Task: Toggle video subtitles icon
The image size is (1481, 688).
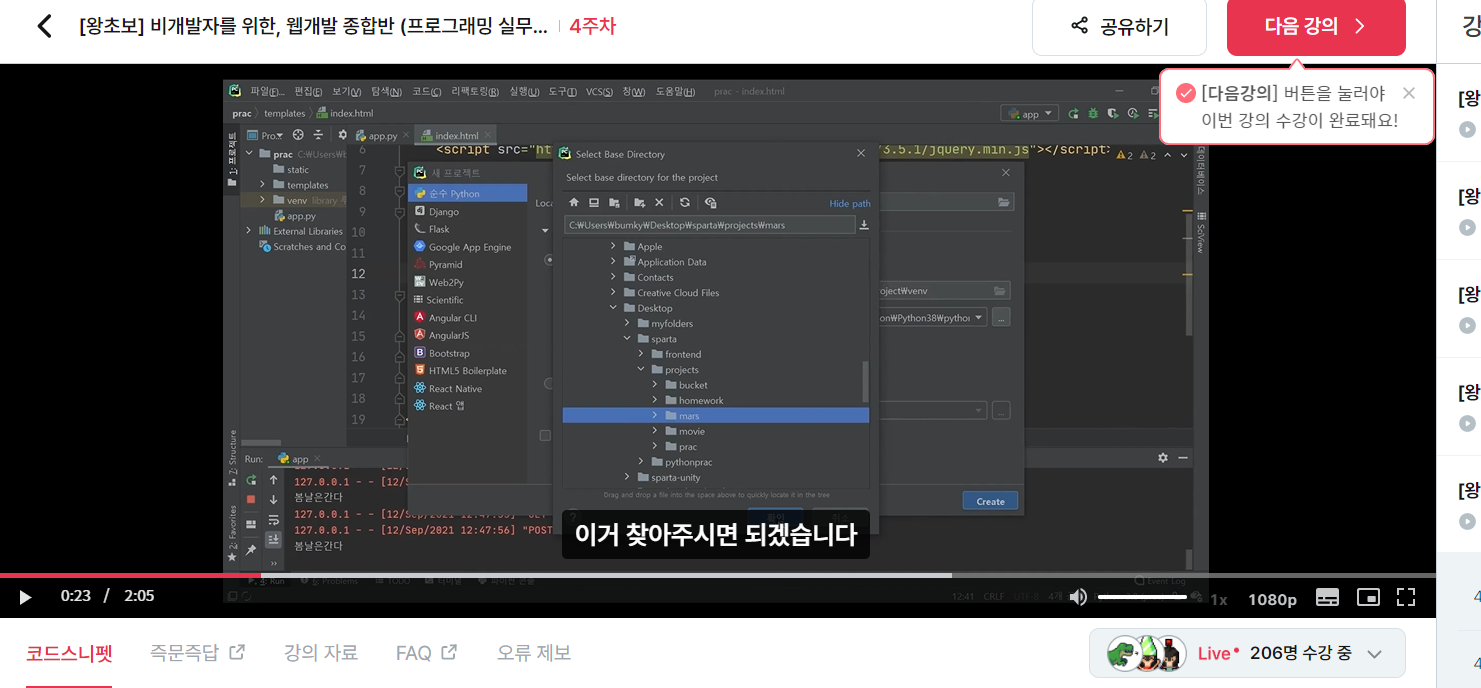Action: (1327, 597)
